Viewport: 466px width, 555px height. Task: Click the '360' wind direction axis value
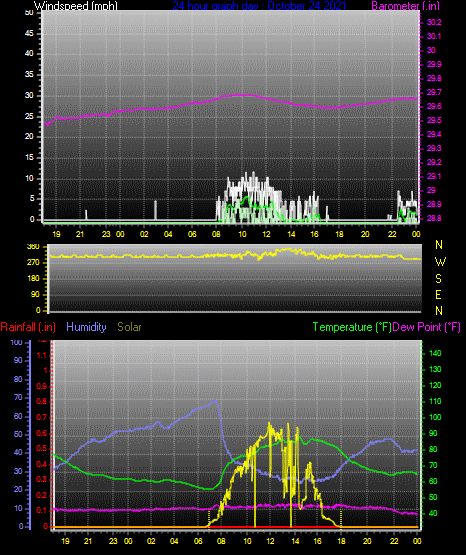(x=33, y=247)
